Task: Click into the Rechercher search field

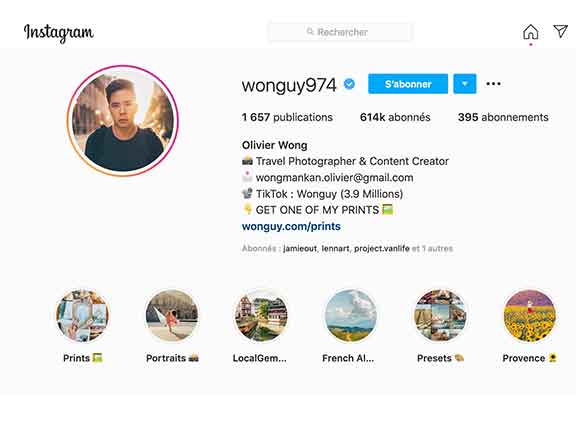Action: coord(340,32)
